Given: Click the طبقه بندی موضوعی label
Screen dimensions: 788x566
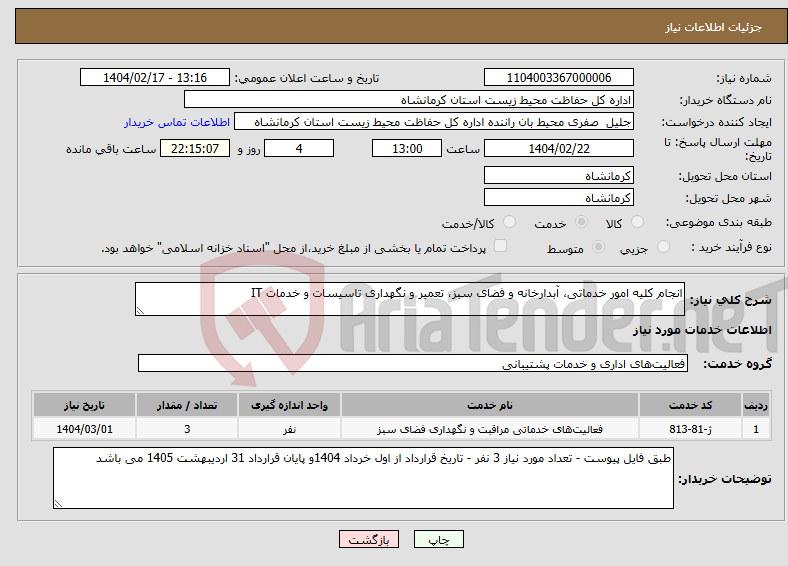Looking at the screenshot, I should [719, 222].
